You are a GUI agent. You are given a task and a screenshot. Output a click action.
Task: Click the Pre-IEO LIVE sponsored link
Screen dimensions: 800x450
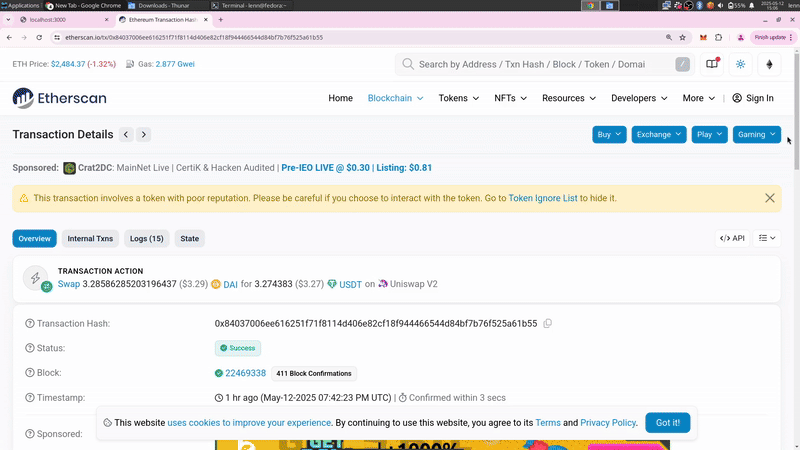(357, 168)
